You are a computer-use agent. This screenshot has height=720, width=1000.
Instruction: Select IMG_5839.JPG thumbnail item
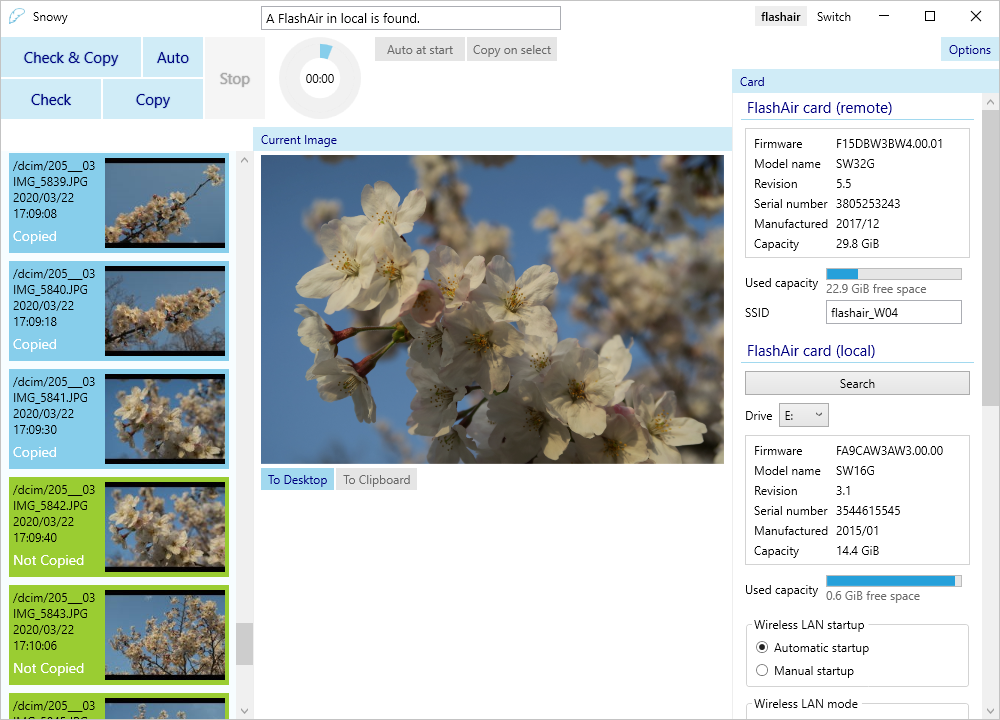tap(119, 203)
